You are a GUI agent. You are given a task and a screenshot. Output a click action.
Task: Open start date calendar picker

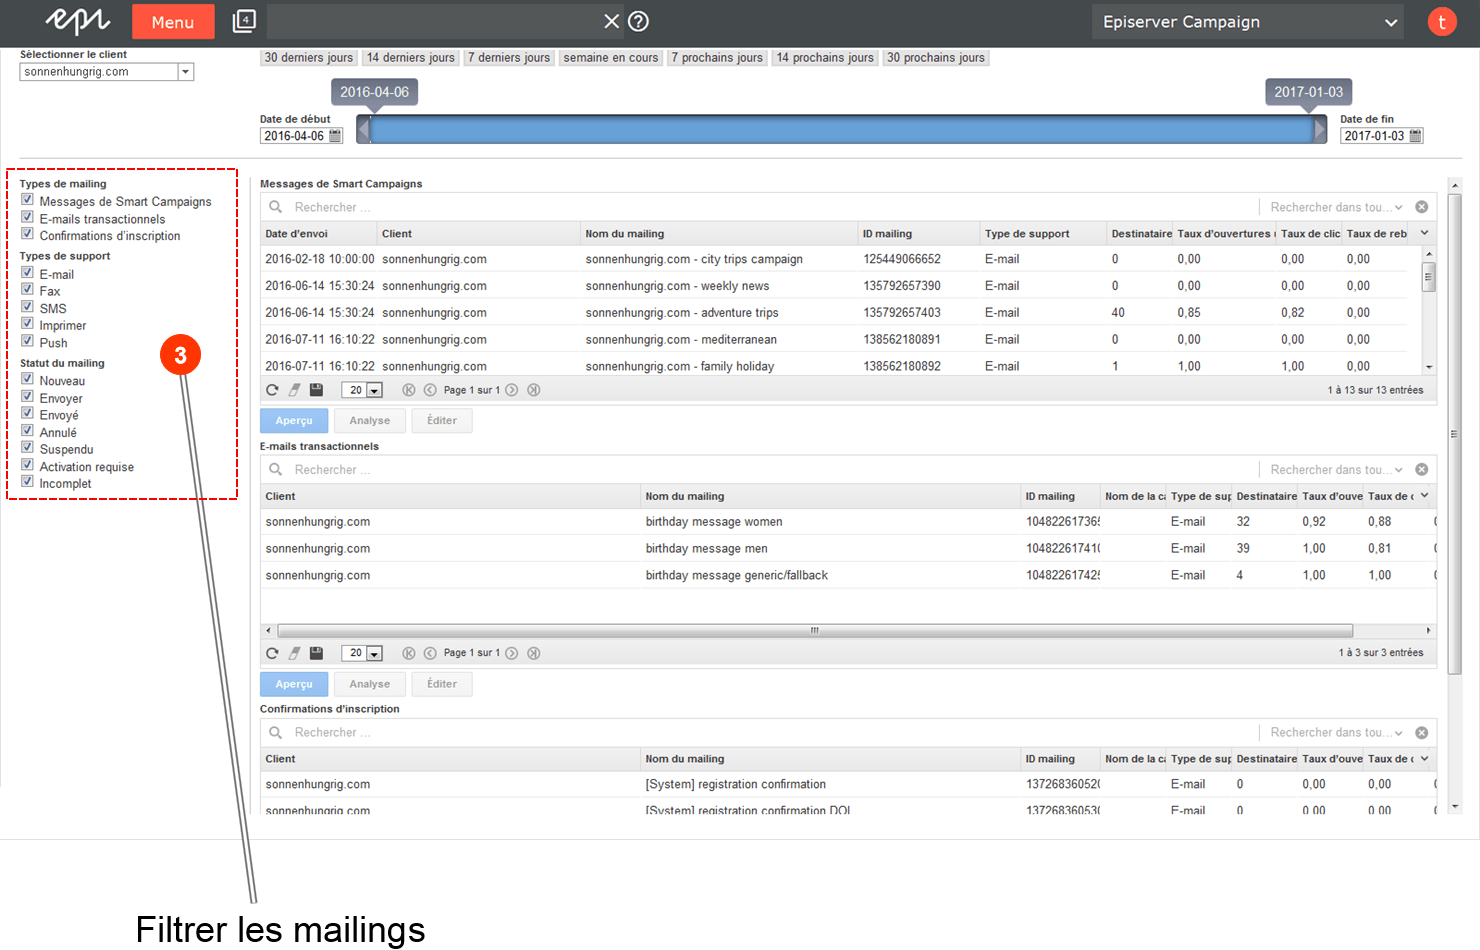(x=335, y=136)
